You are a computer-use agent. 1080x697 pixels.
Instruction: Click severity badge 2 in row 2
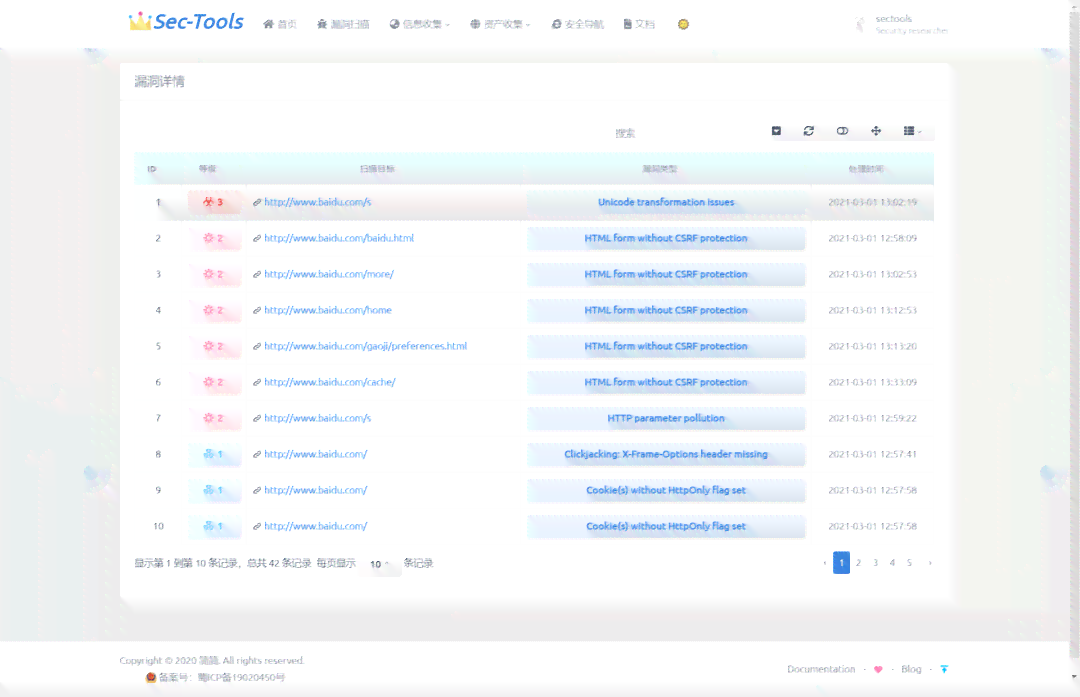(x=214, y=238)
